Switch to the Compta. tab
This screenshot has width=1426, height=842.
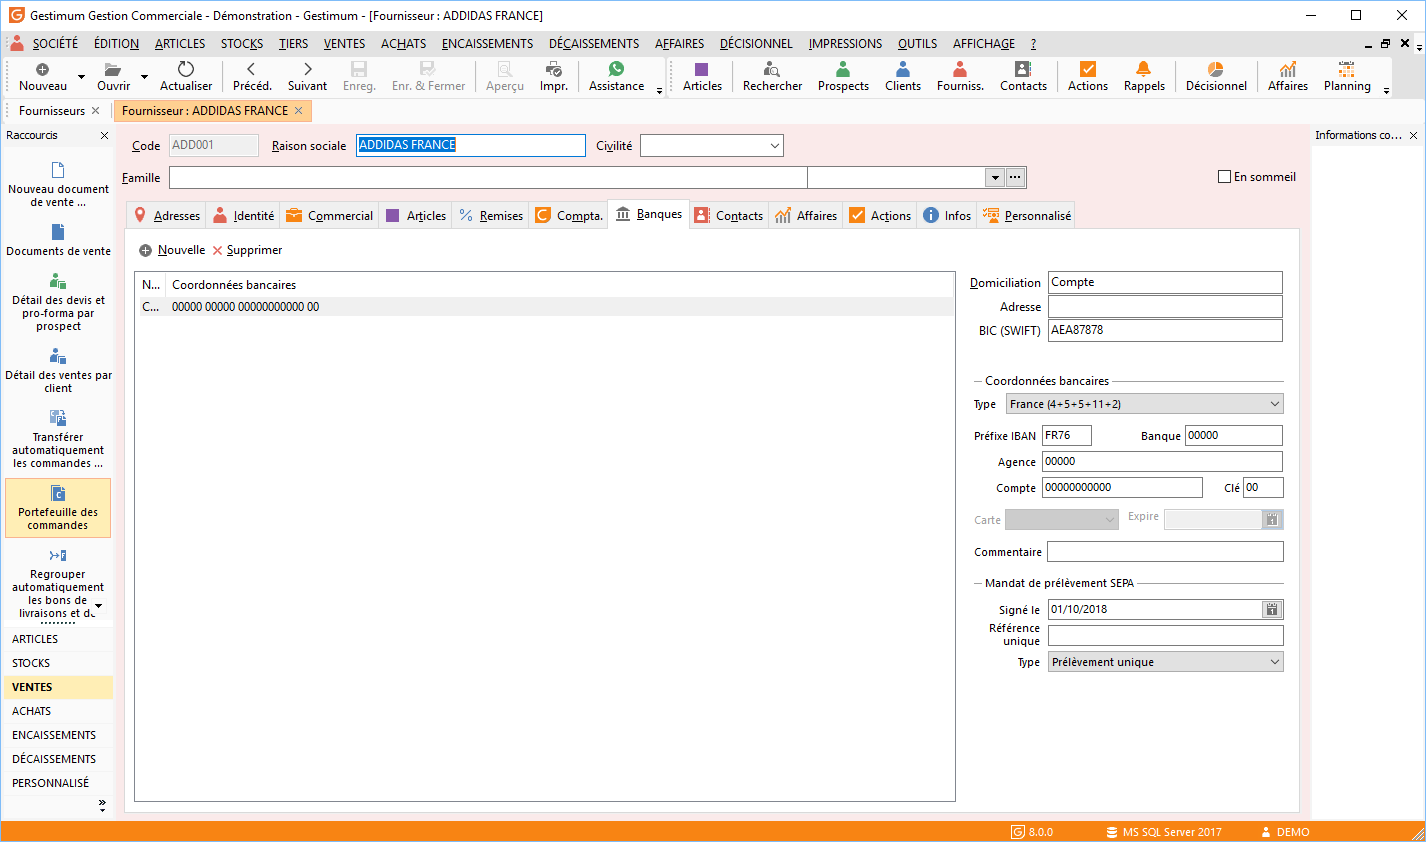(x=569, y=215)
